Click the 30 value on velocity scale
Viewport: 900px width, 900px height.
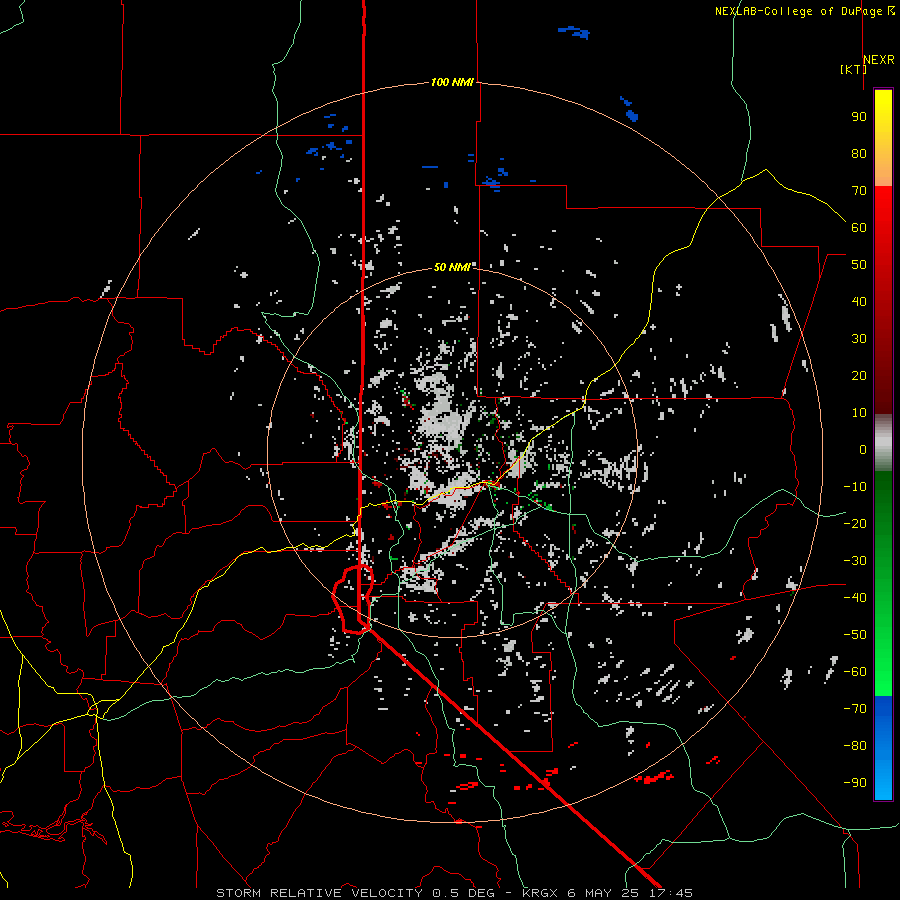click(x=859, y=339)
